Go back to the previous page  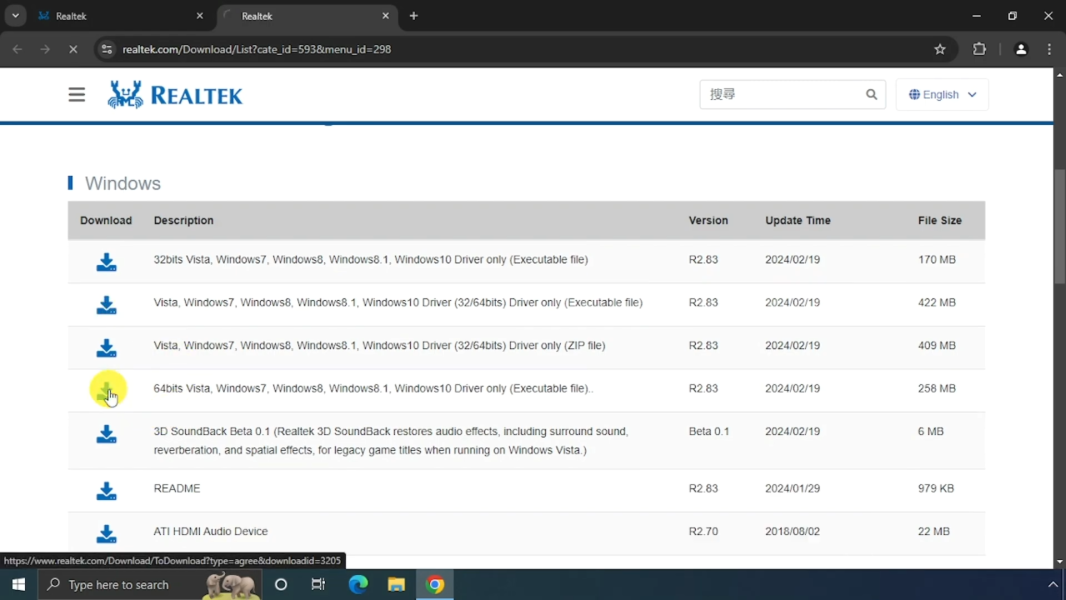click(x=17, y=49)
